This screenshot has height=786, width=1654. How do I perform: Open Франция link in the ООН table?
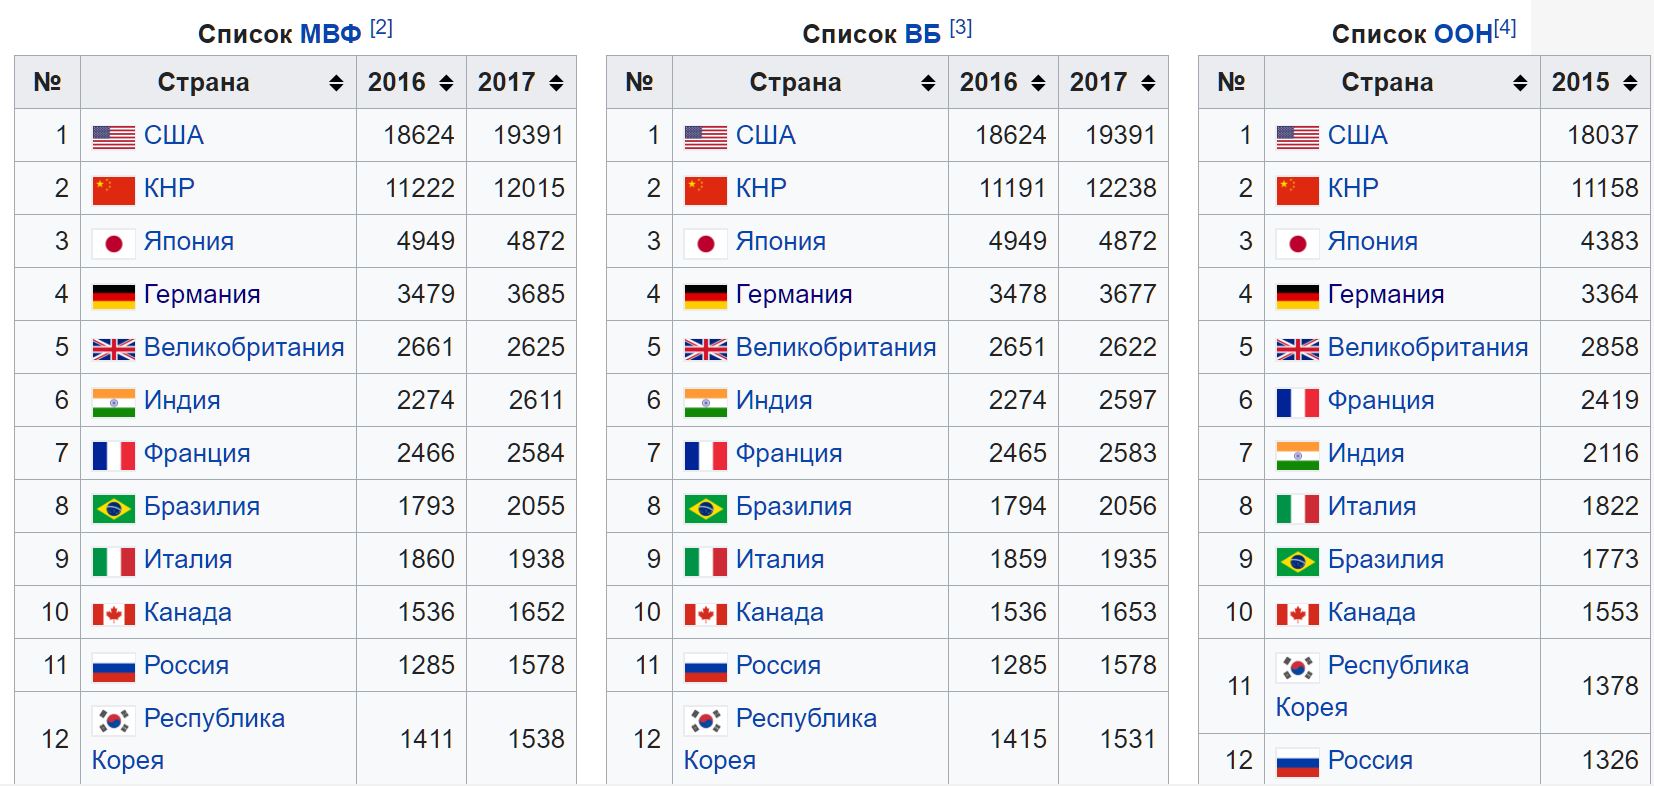click(1380, 400)
